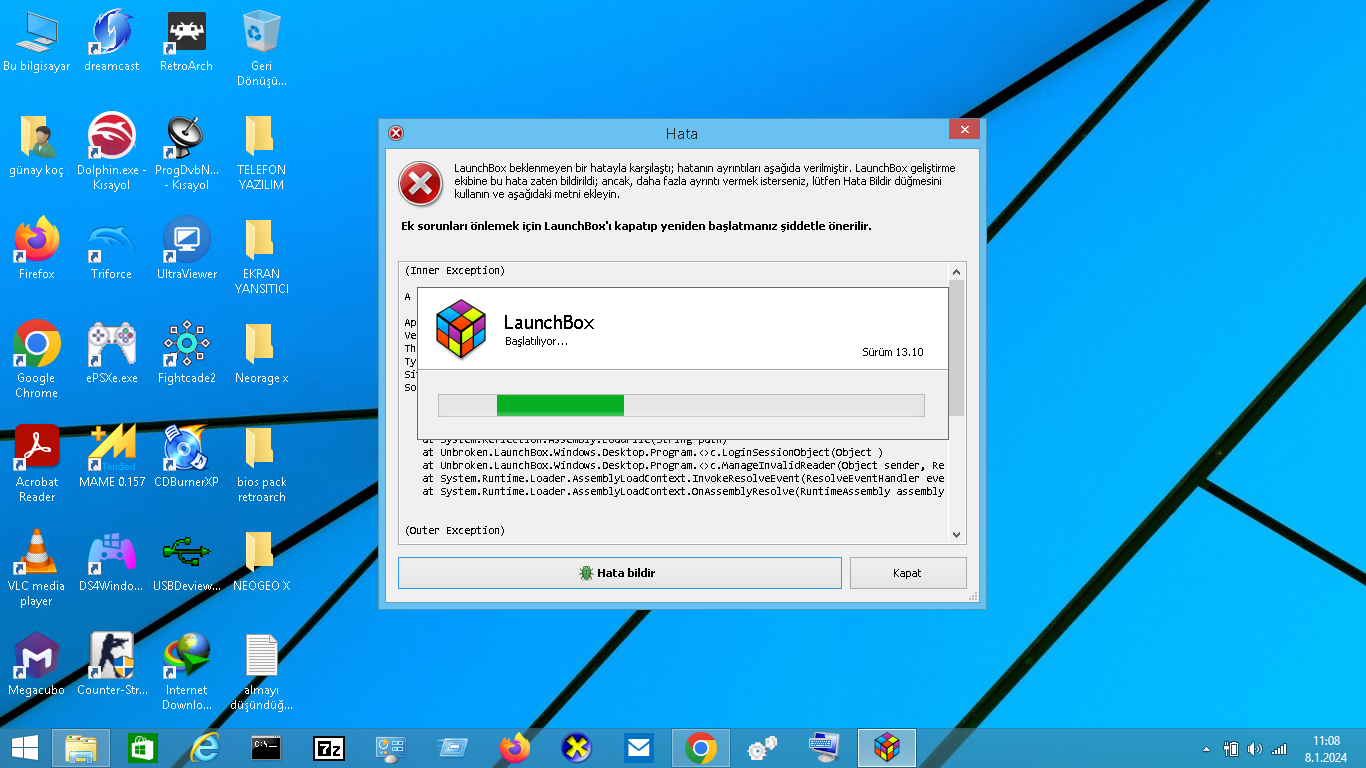Viewport: 1366px width, 768px height.
Task: Click the scroll up arrow in error details
Action: click(x=956, y=272)
